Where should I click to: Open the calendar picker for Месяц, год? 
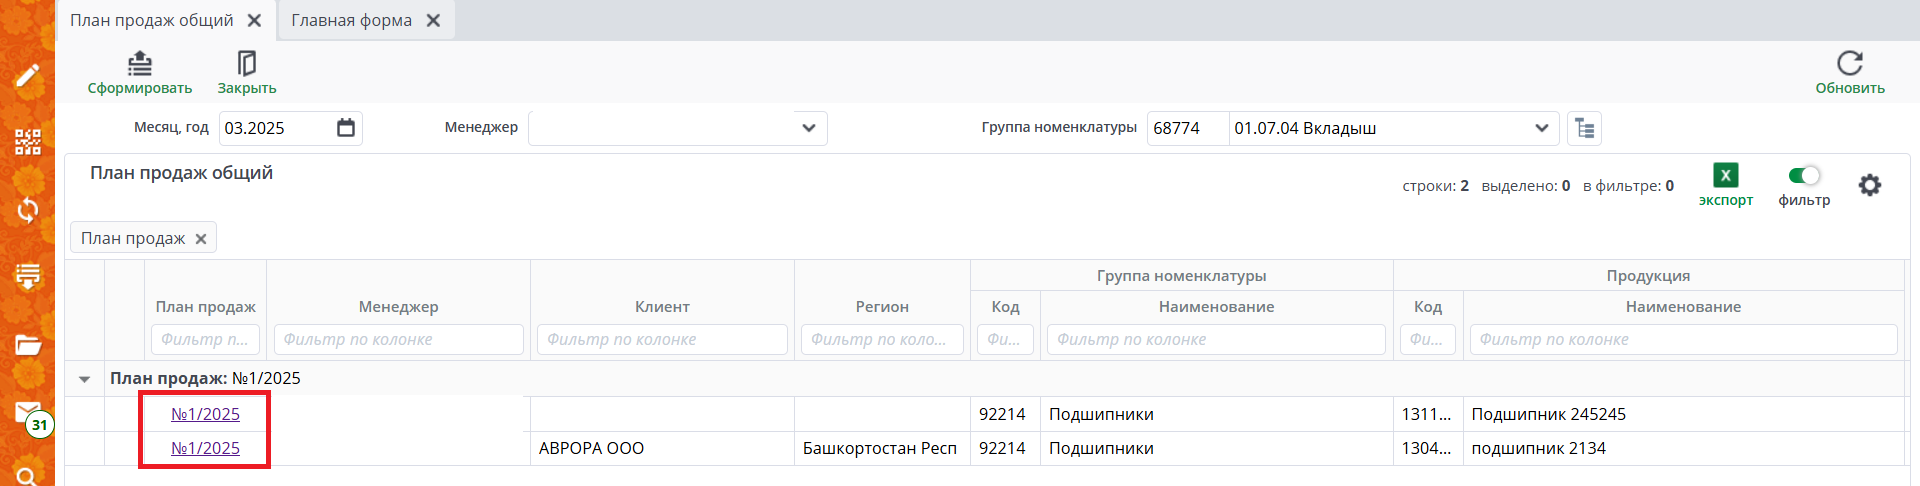tap(346, 128)
